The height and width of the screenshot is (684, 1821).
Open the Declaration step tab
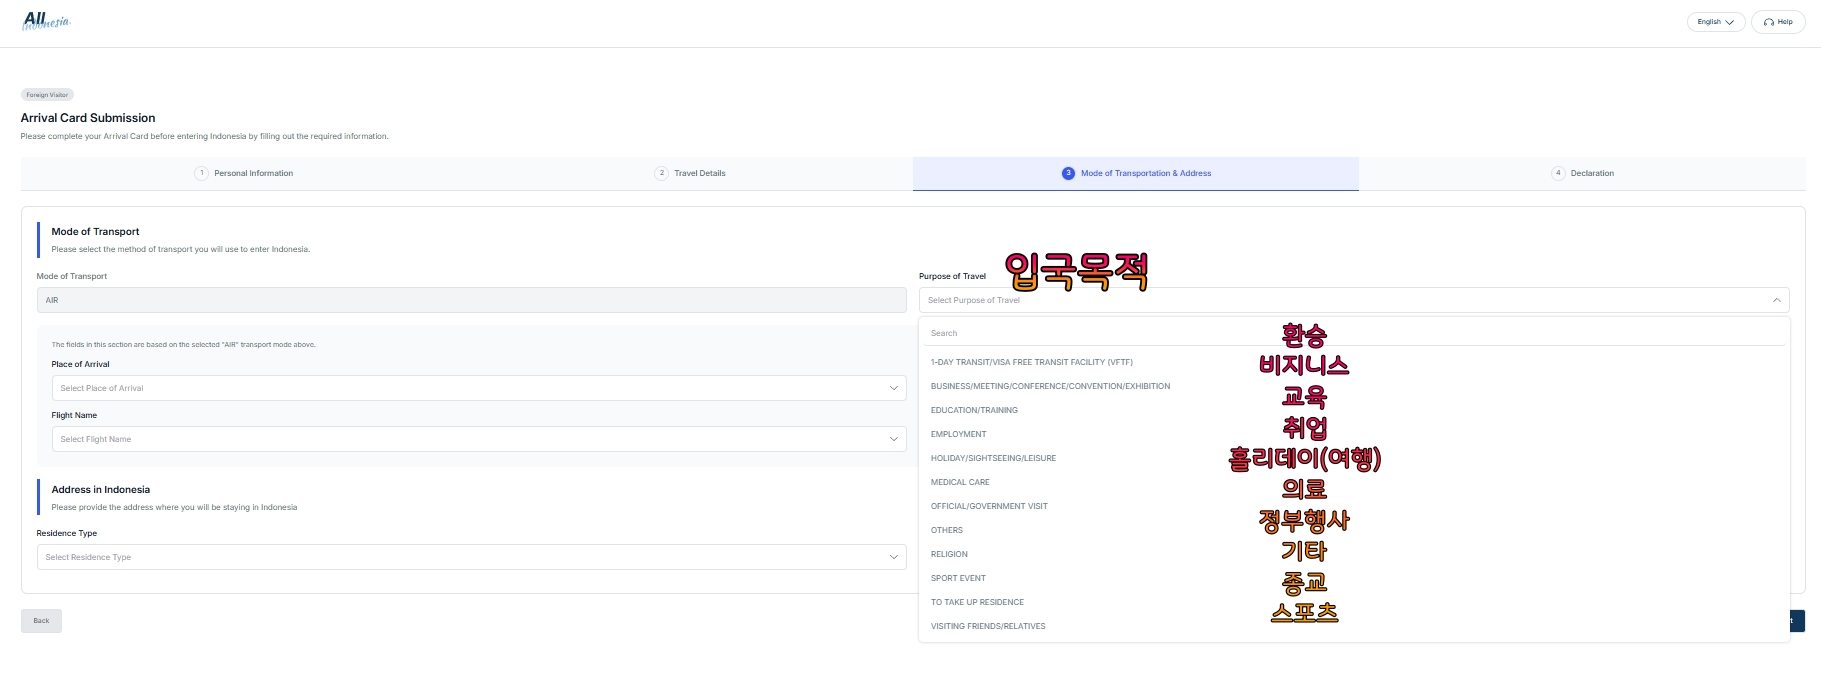[1582, 173]
